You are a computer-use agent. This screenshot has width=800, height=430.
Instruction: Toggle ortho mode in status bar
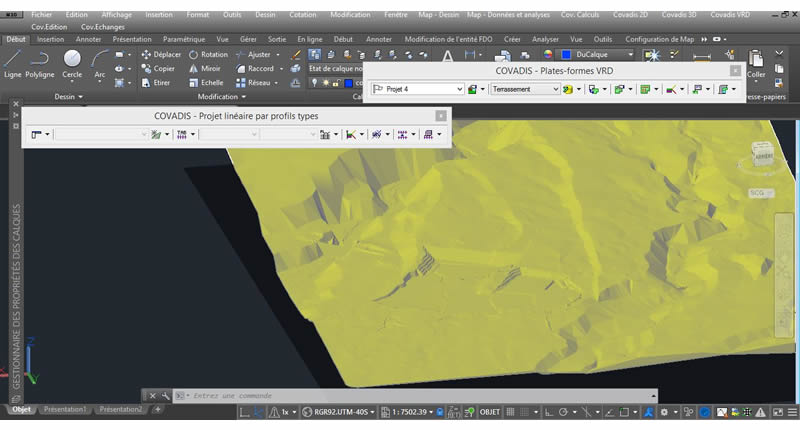[x=549, y=412]
